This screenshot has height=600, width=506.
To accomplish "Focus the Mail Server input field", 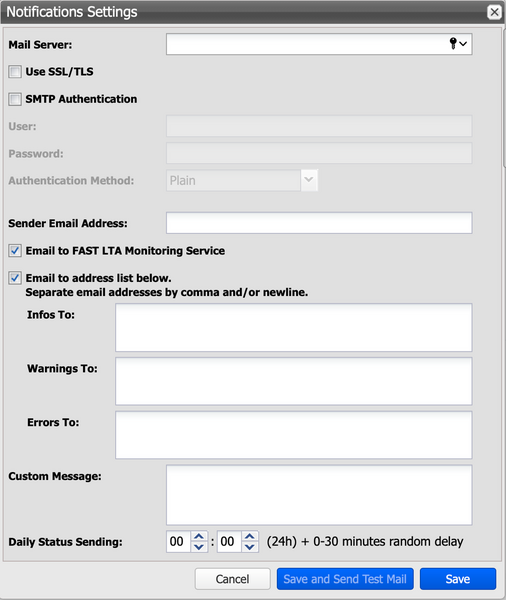I will [x=306, y=44].
